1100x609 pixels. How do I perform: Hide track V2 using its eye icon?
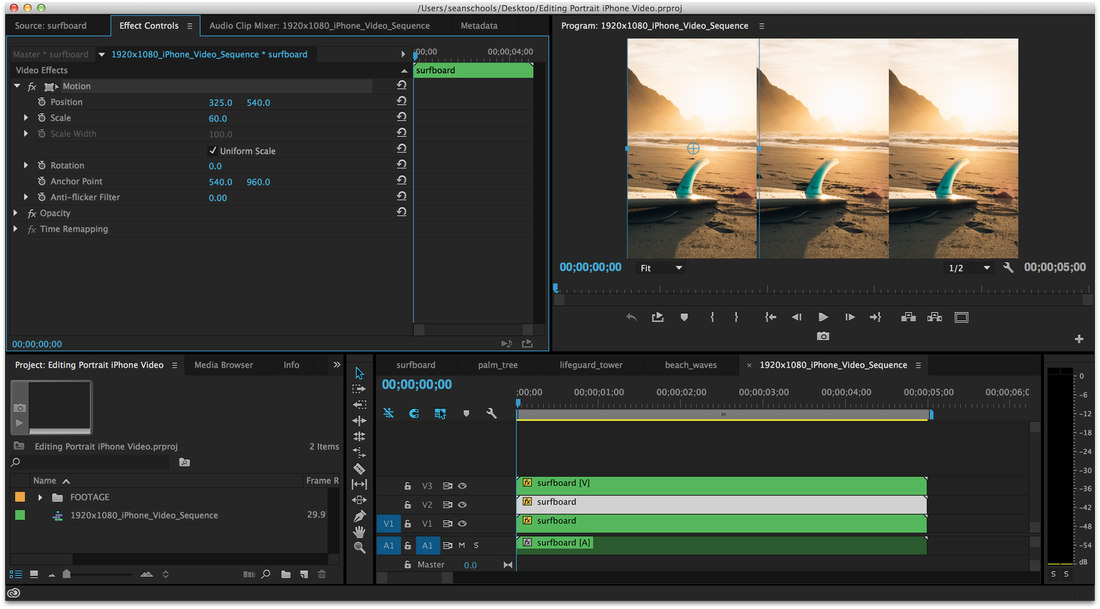(x=462, y=505)
